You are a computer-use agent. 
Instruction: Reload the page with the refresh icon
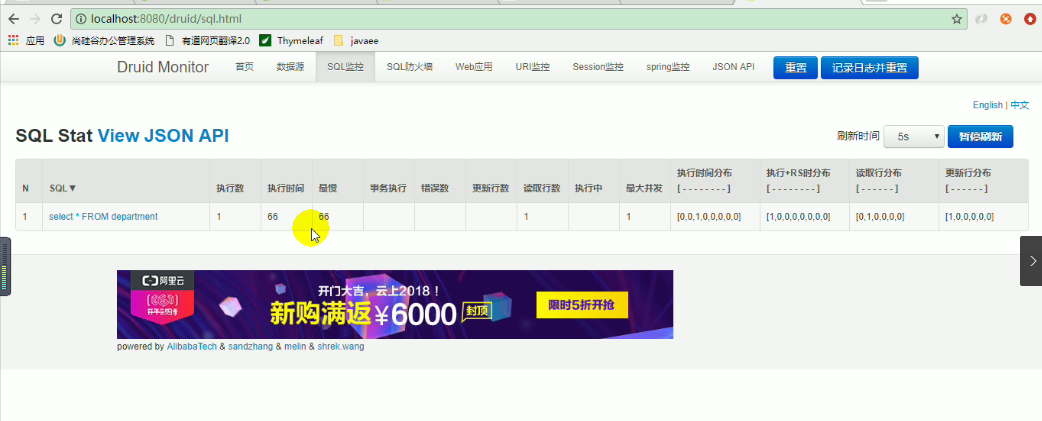coord(56,19)
